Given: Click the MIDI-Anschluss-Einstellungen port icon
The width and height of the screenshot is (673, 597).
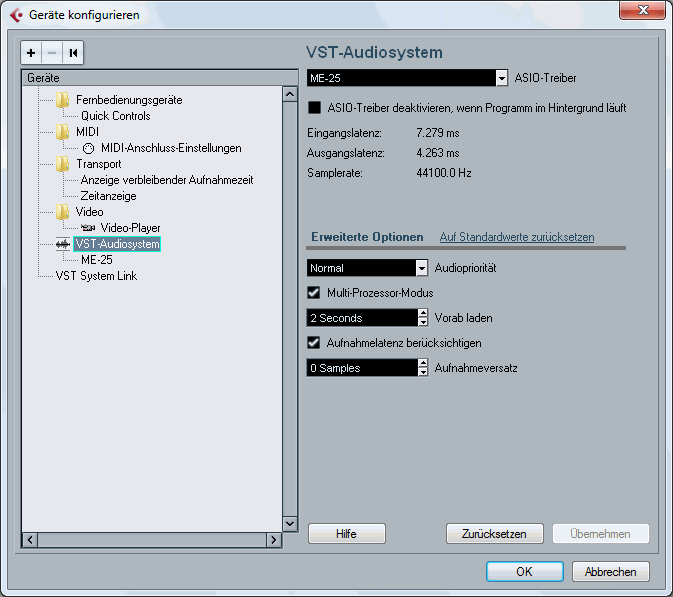Looking at the screenshot, I should [88, 148].
